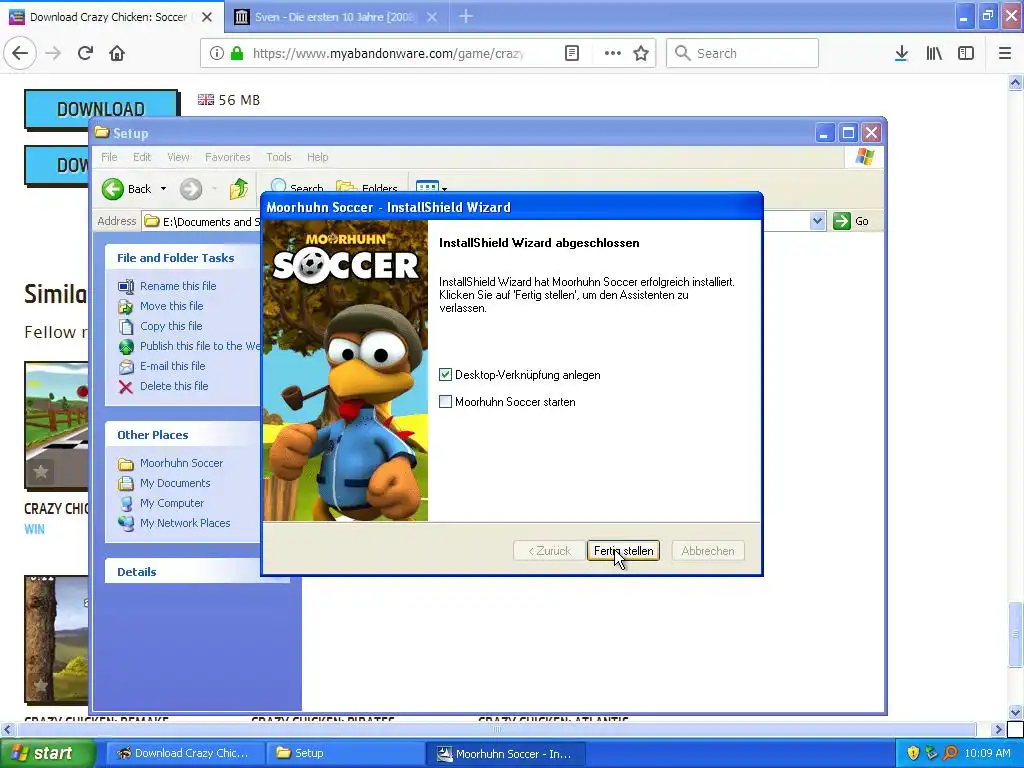The height and width of the screenshot is (768, 1024).
Task: Switch to Download Crazy Chic... taskbar item
Action: point(184,753)
